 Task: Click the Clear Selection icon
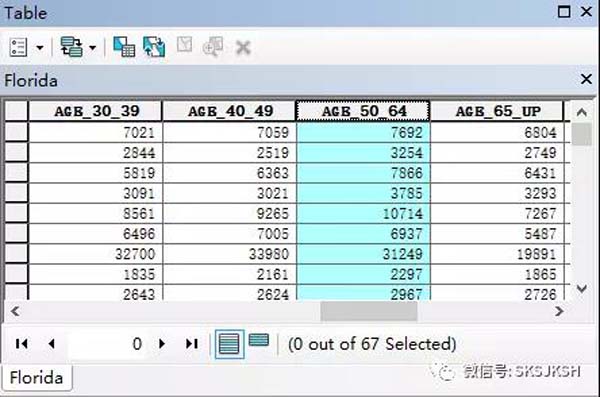coord(184,45)
